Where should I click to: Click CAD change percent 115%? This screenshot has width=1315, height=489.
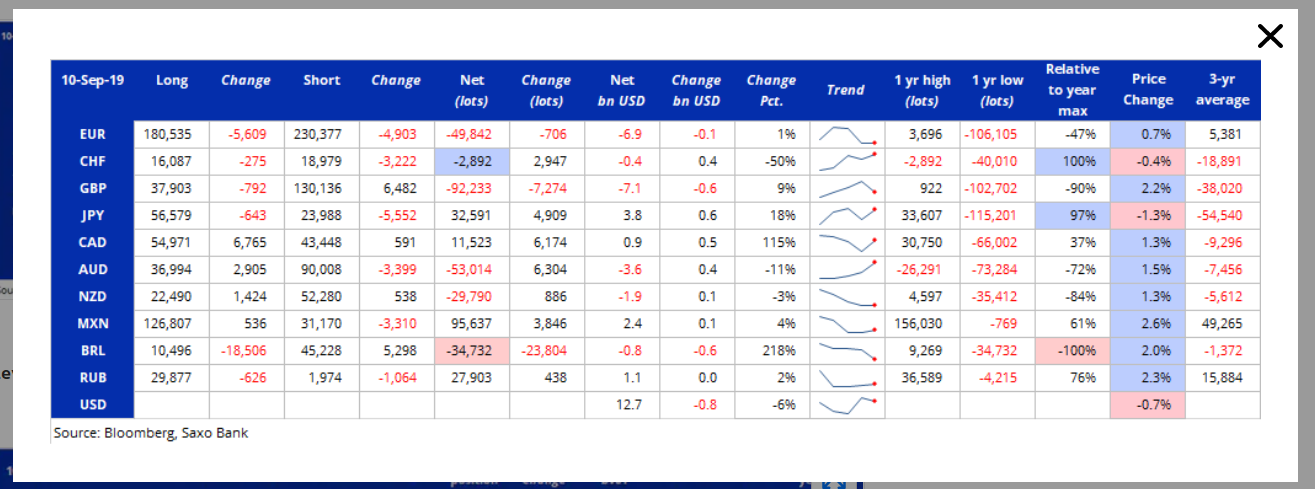coord(772,242)
